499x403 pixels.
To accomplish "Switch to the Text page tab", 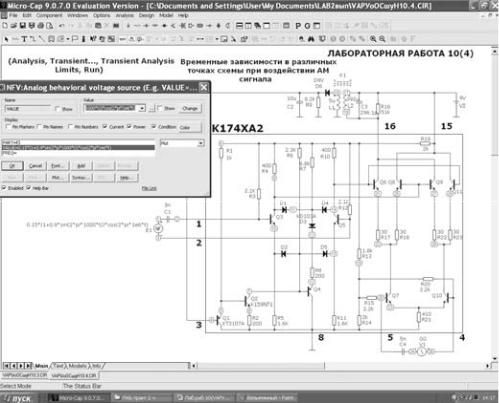I will pos(58,366).
